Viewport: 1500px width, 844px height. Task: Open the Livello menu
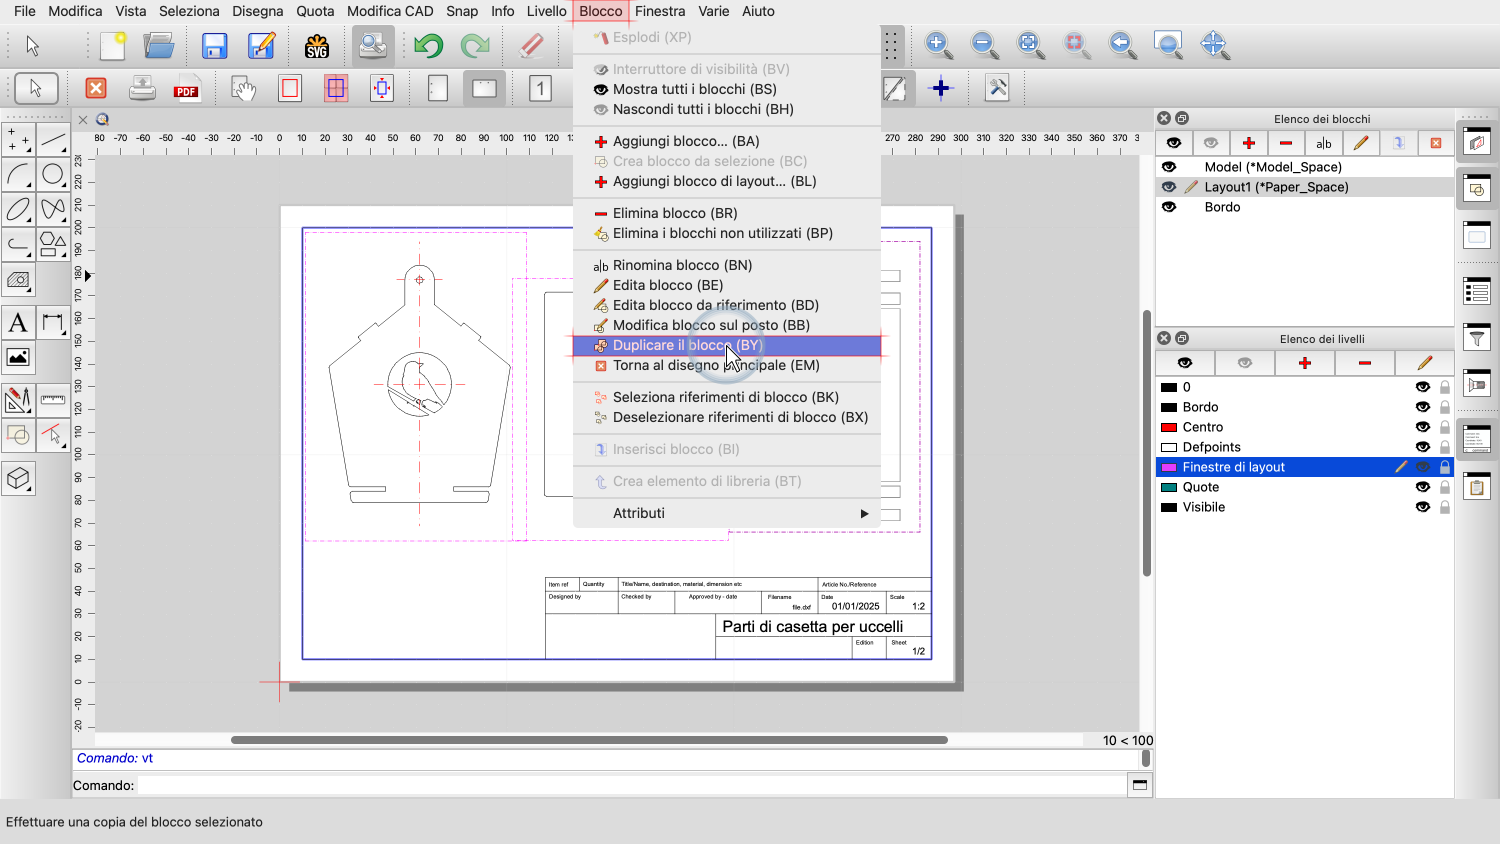(546, 11)
